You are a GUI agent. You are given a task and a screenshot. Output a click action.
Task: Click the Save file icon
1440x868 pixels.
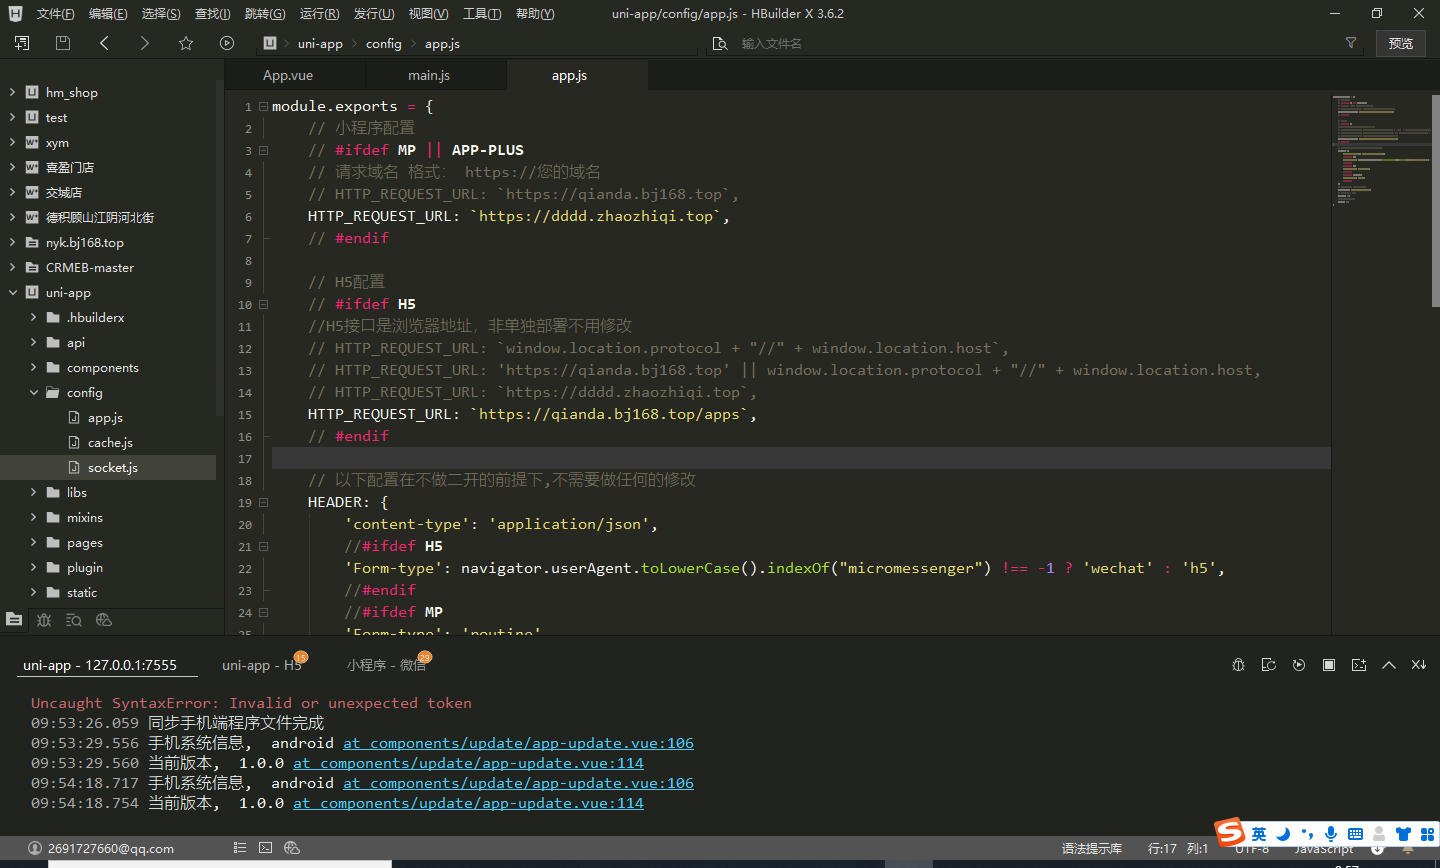63,43
